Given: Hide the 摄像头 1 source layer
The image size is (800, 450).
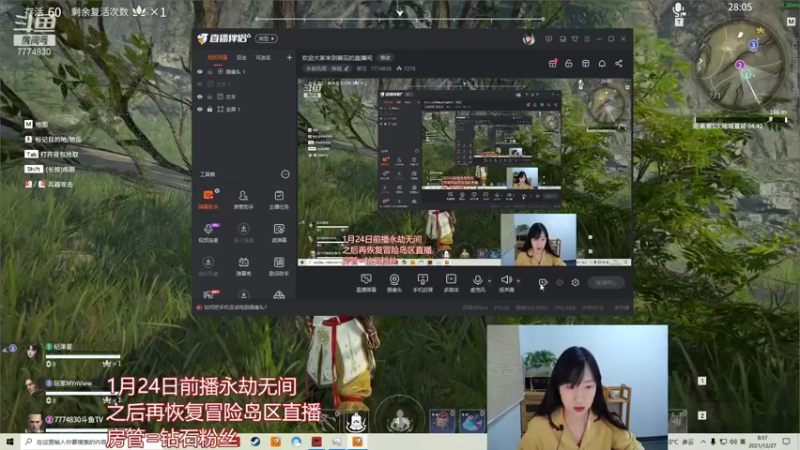Looking at the screenshot, I should coord(199,72).
